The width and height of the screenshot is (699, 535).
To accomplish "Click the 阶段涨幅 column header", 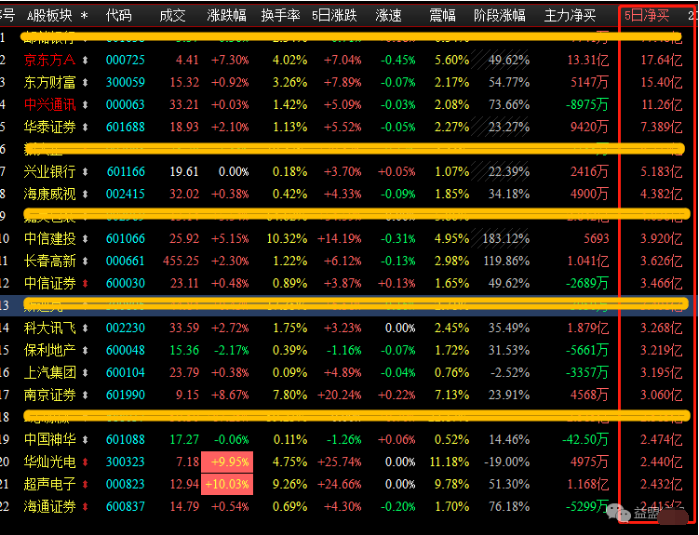I will click(500, 15).
